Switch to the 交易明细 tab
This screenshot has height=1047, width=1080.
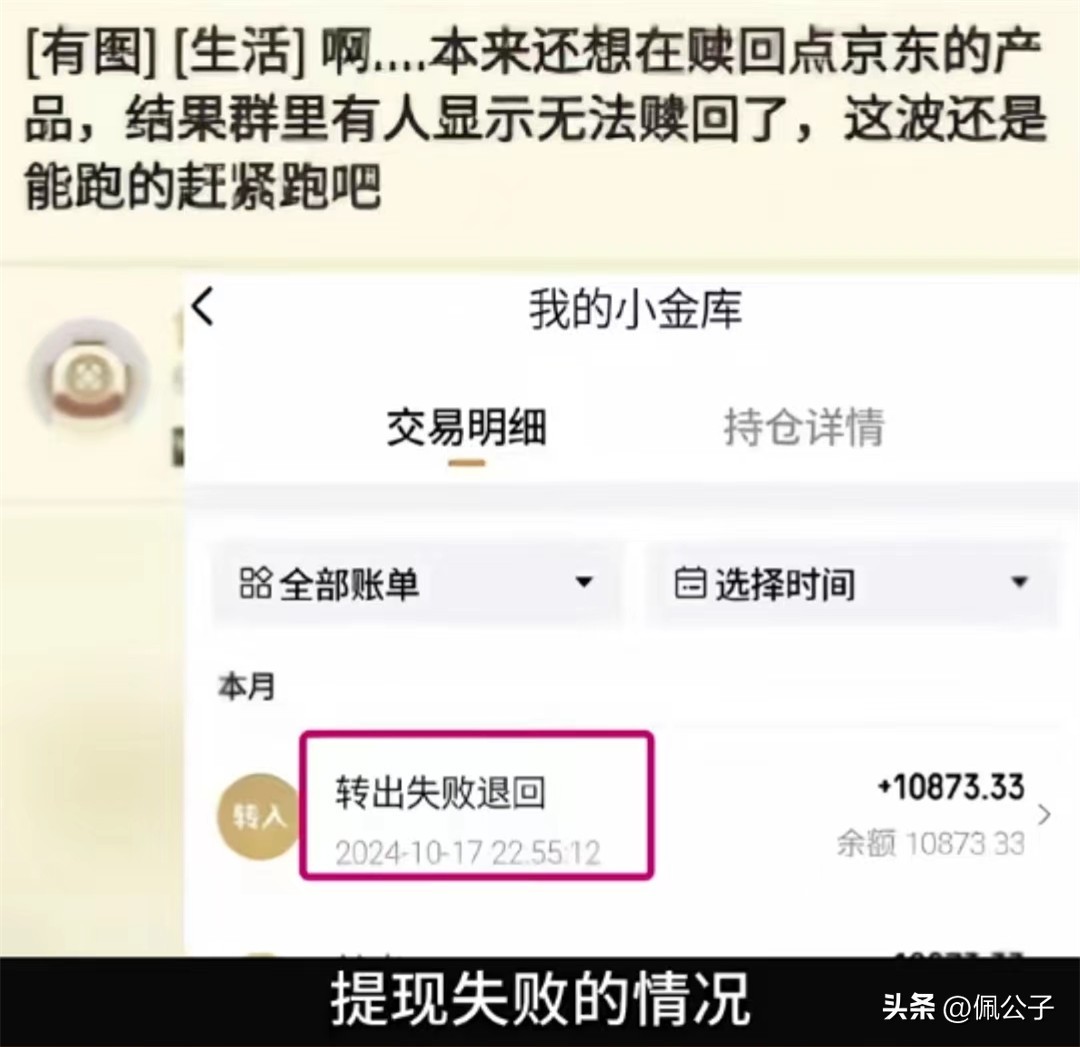click(x=466, y=428)
